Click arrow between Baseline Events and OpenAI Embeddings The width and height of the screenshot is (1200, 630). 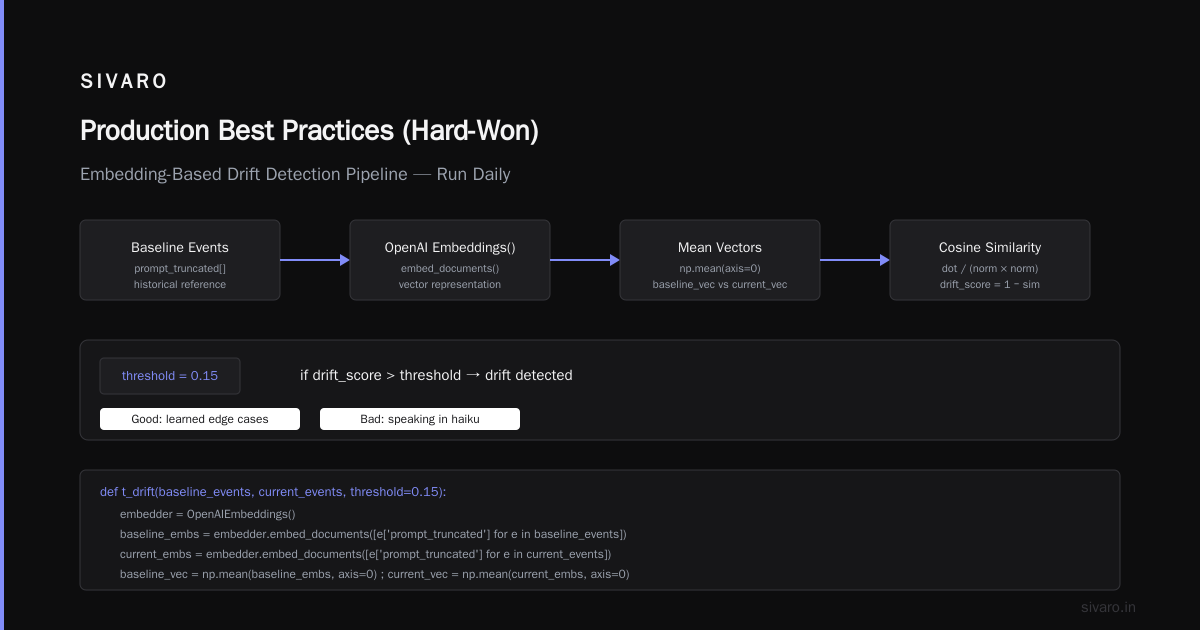coord(315,260)
